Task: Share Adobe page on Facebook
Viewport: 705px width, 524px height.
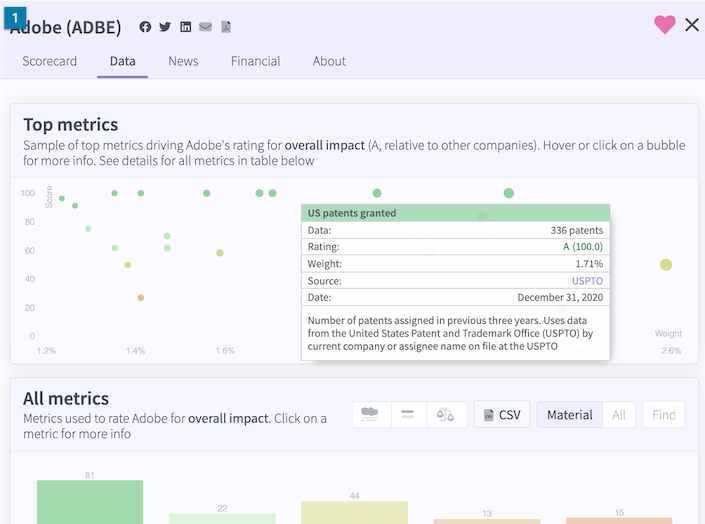Action: [145, 27]
